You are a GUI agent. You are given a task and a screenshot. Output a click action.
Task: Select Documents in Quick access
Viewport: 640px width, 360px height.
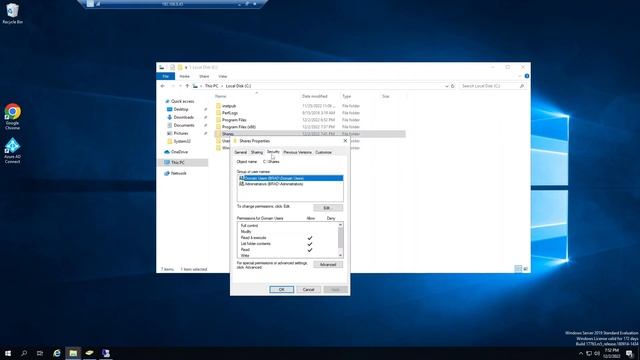pyautogui.click(x=184, y=125)
